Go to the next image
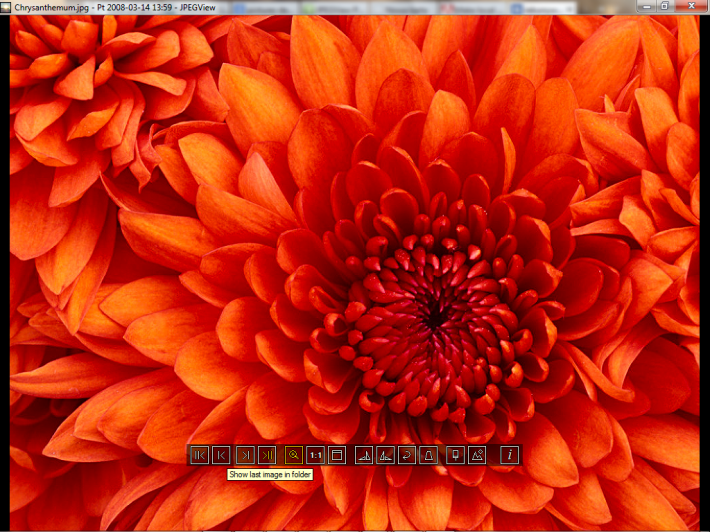The height and width of the screenshot is (532, 710). coord(245,455)
